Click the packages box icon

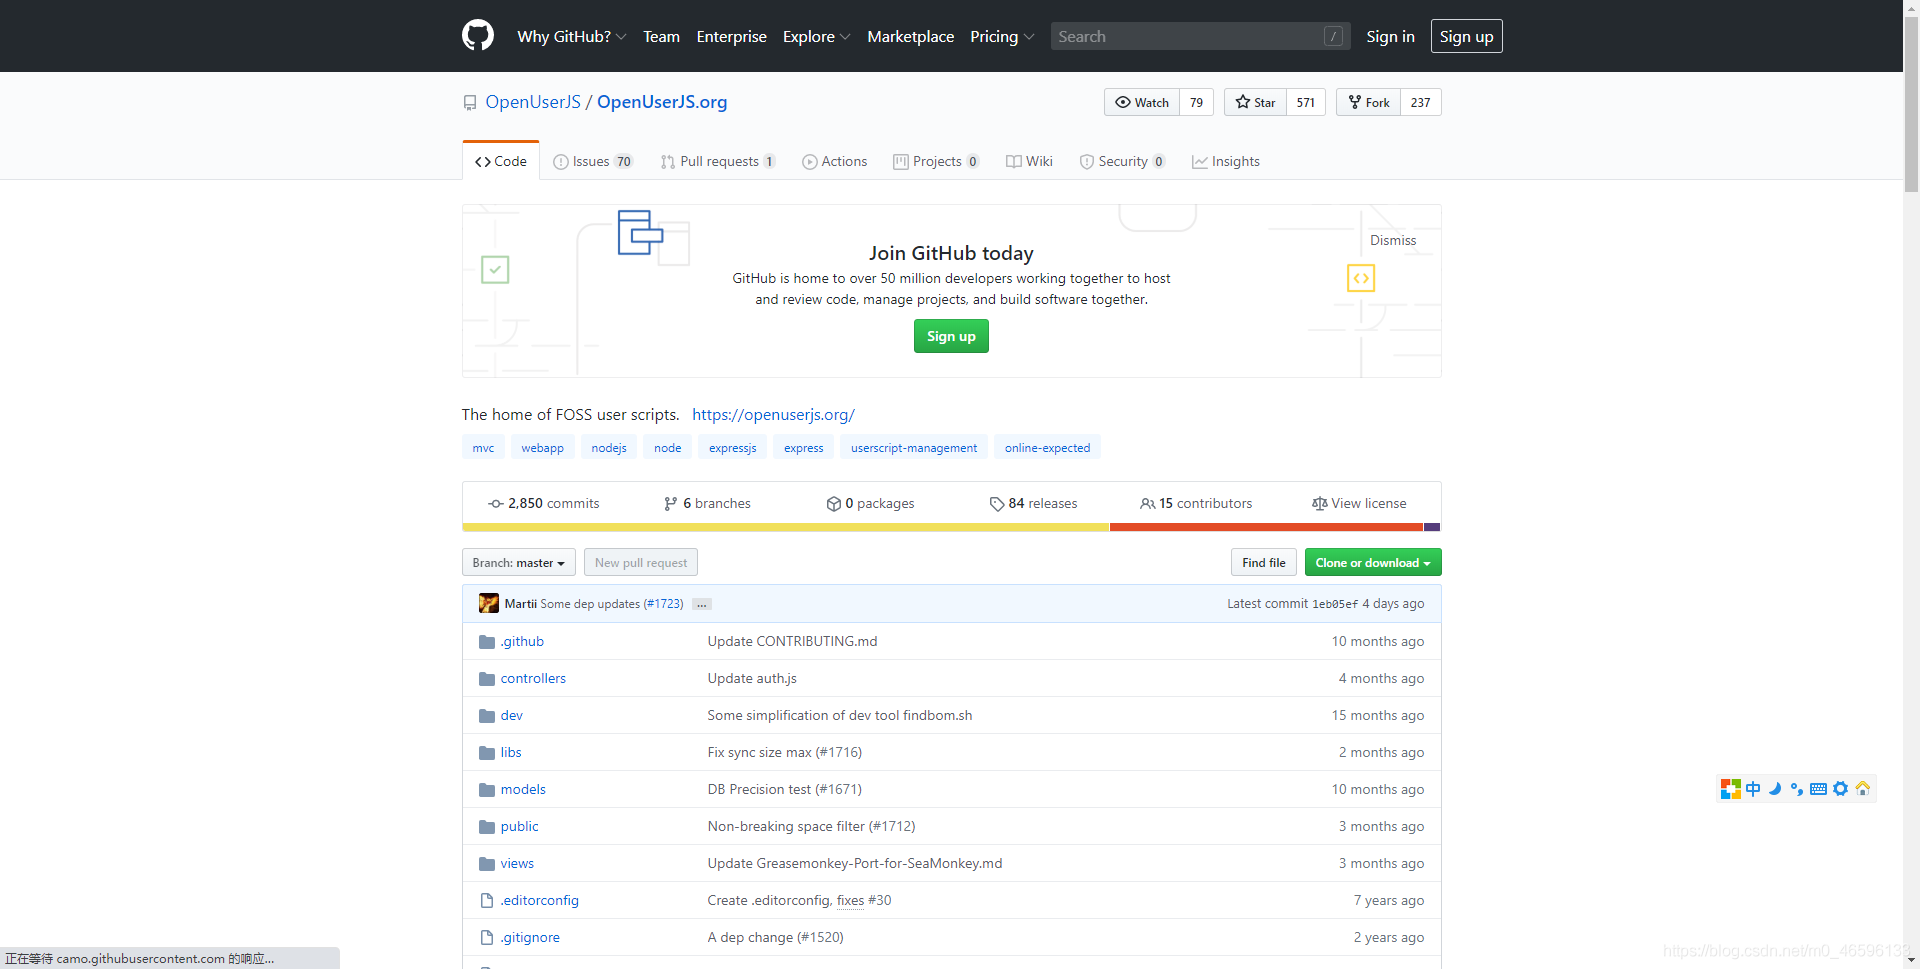[x=833, y=504]
